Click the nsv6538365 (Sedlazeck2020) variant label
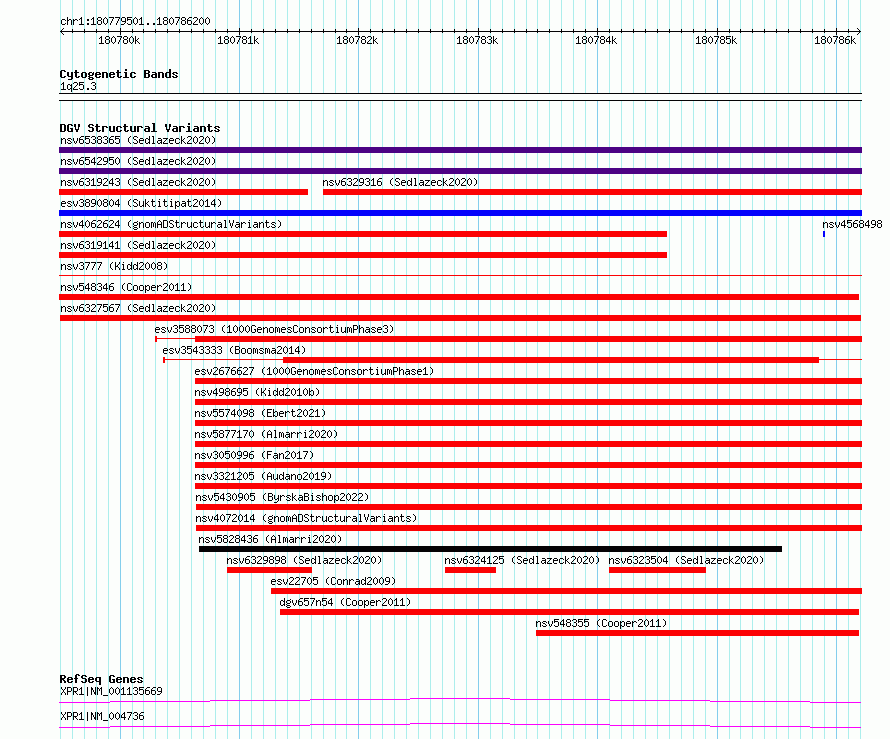The width and height of the screenshot is (890, 739). point(138,140)
